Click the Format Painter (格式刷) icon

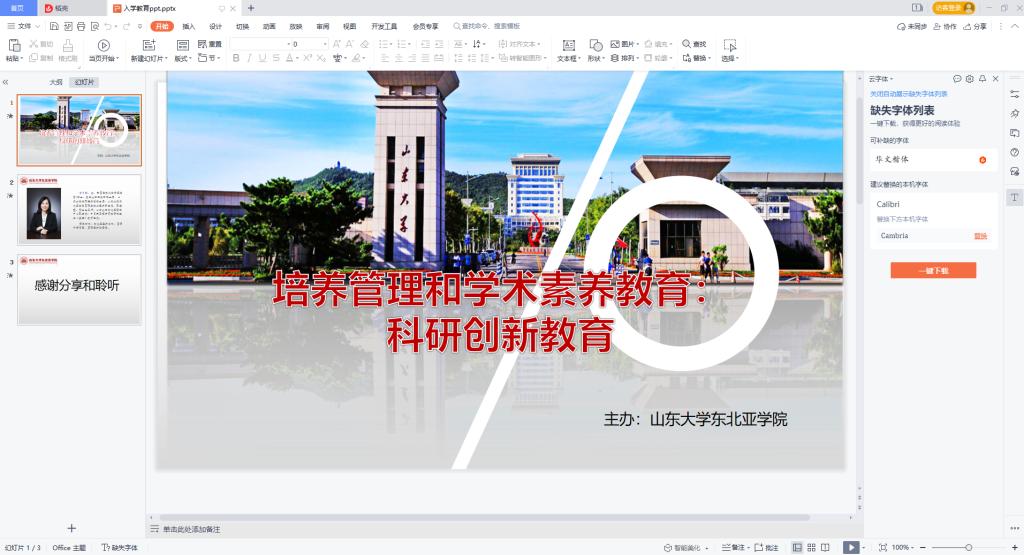[x=67, y=45]
